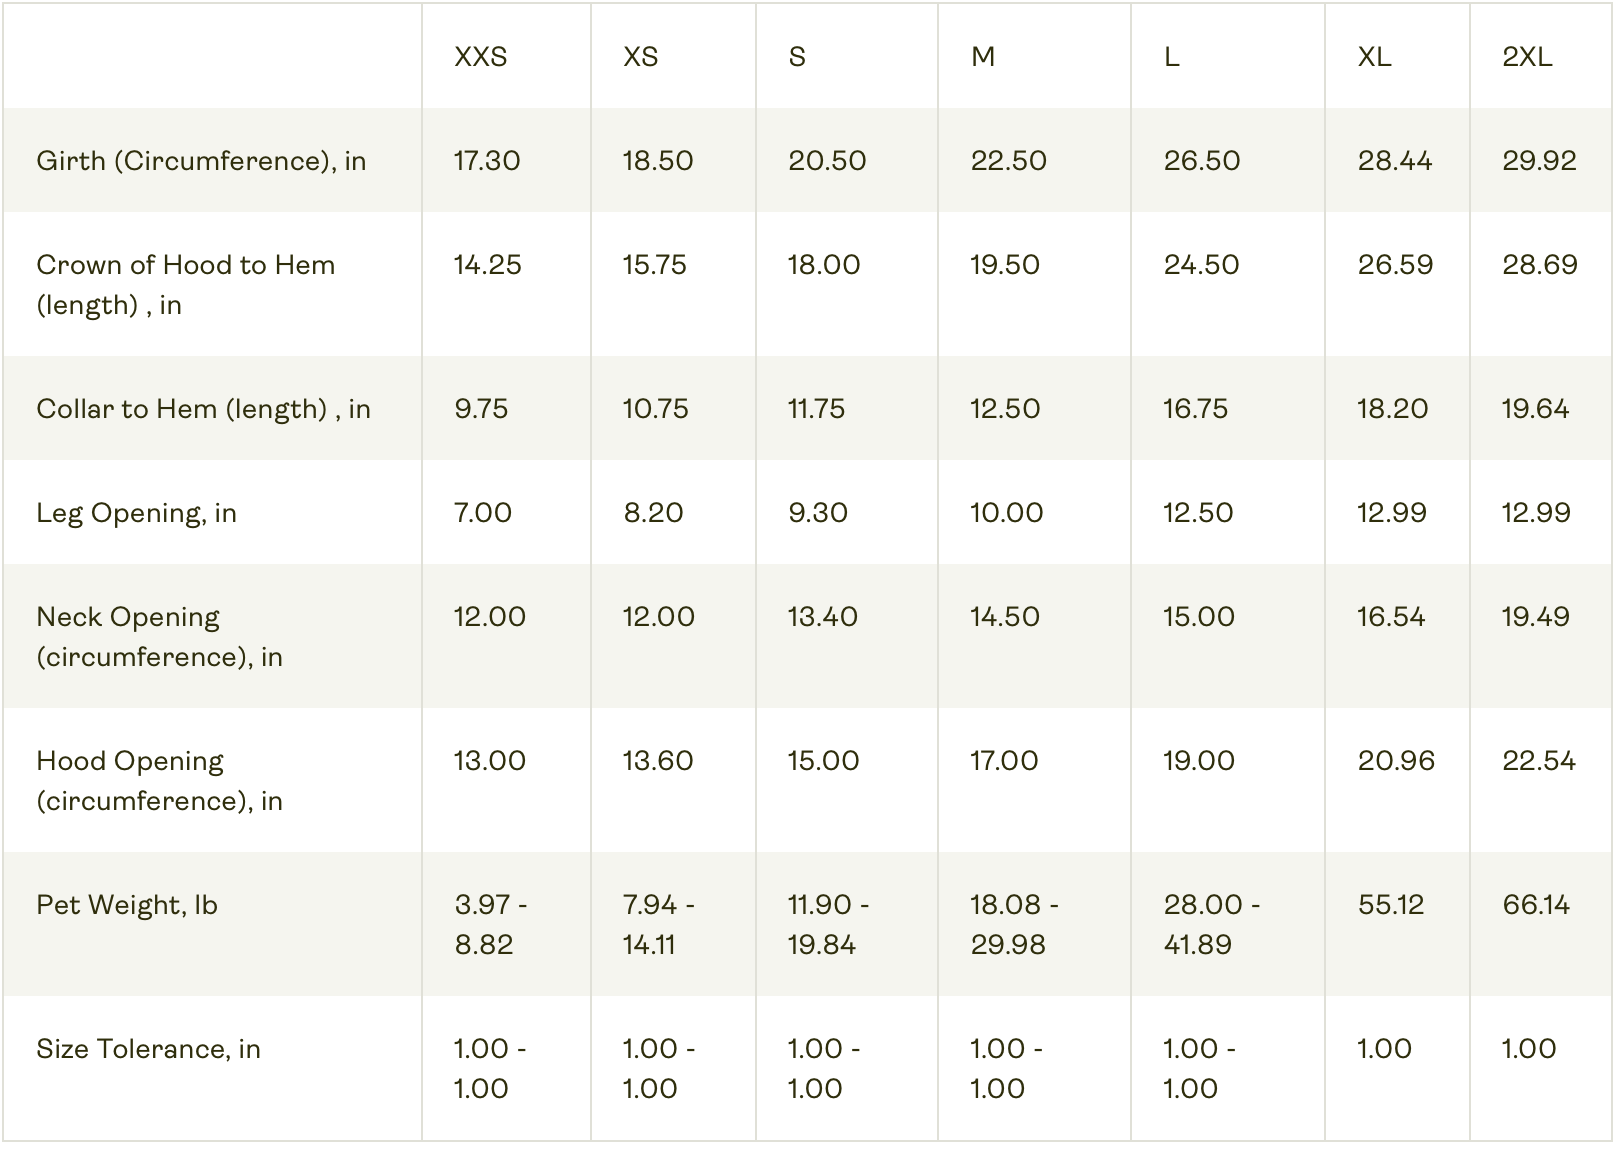Click the Leg Opening row label
Screen dimensions: 1614x1150
tap(136, 513)
